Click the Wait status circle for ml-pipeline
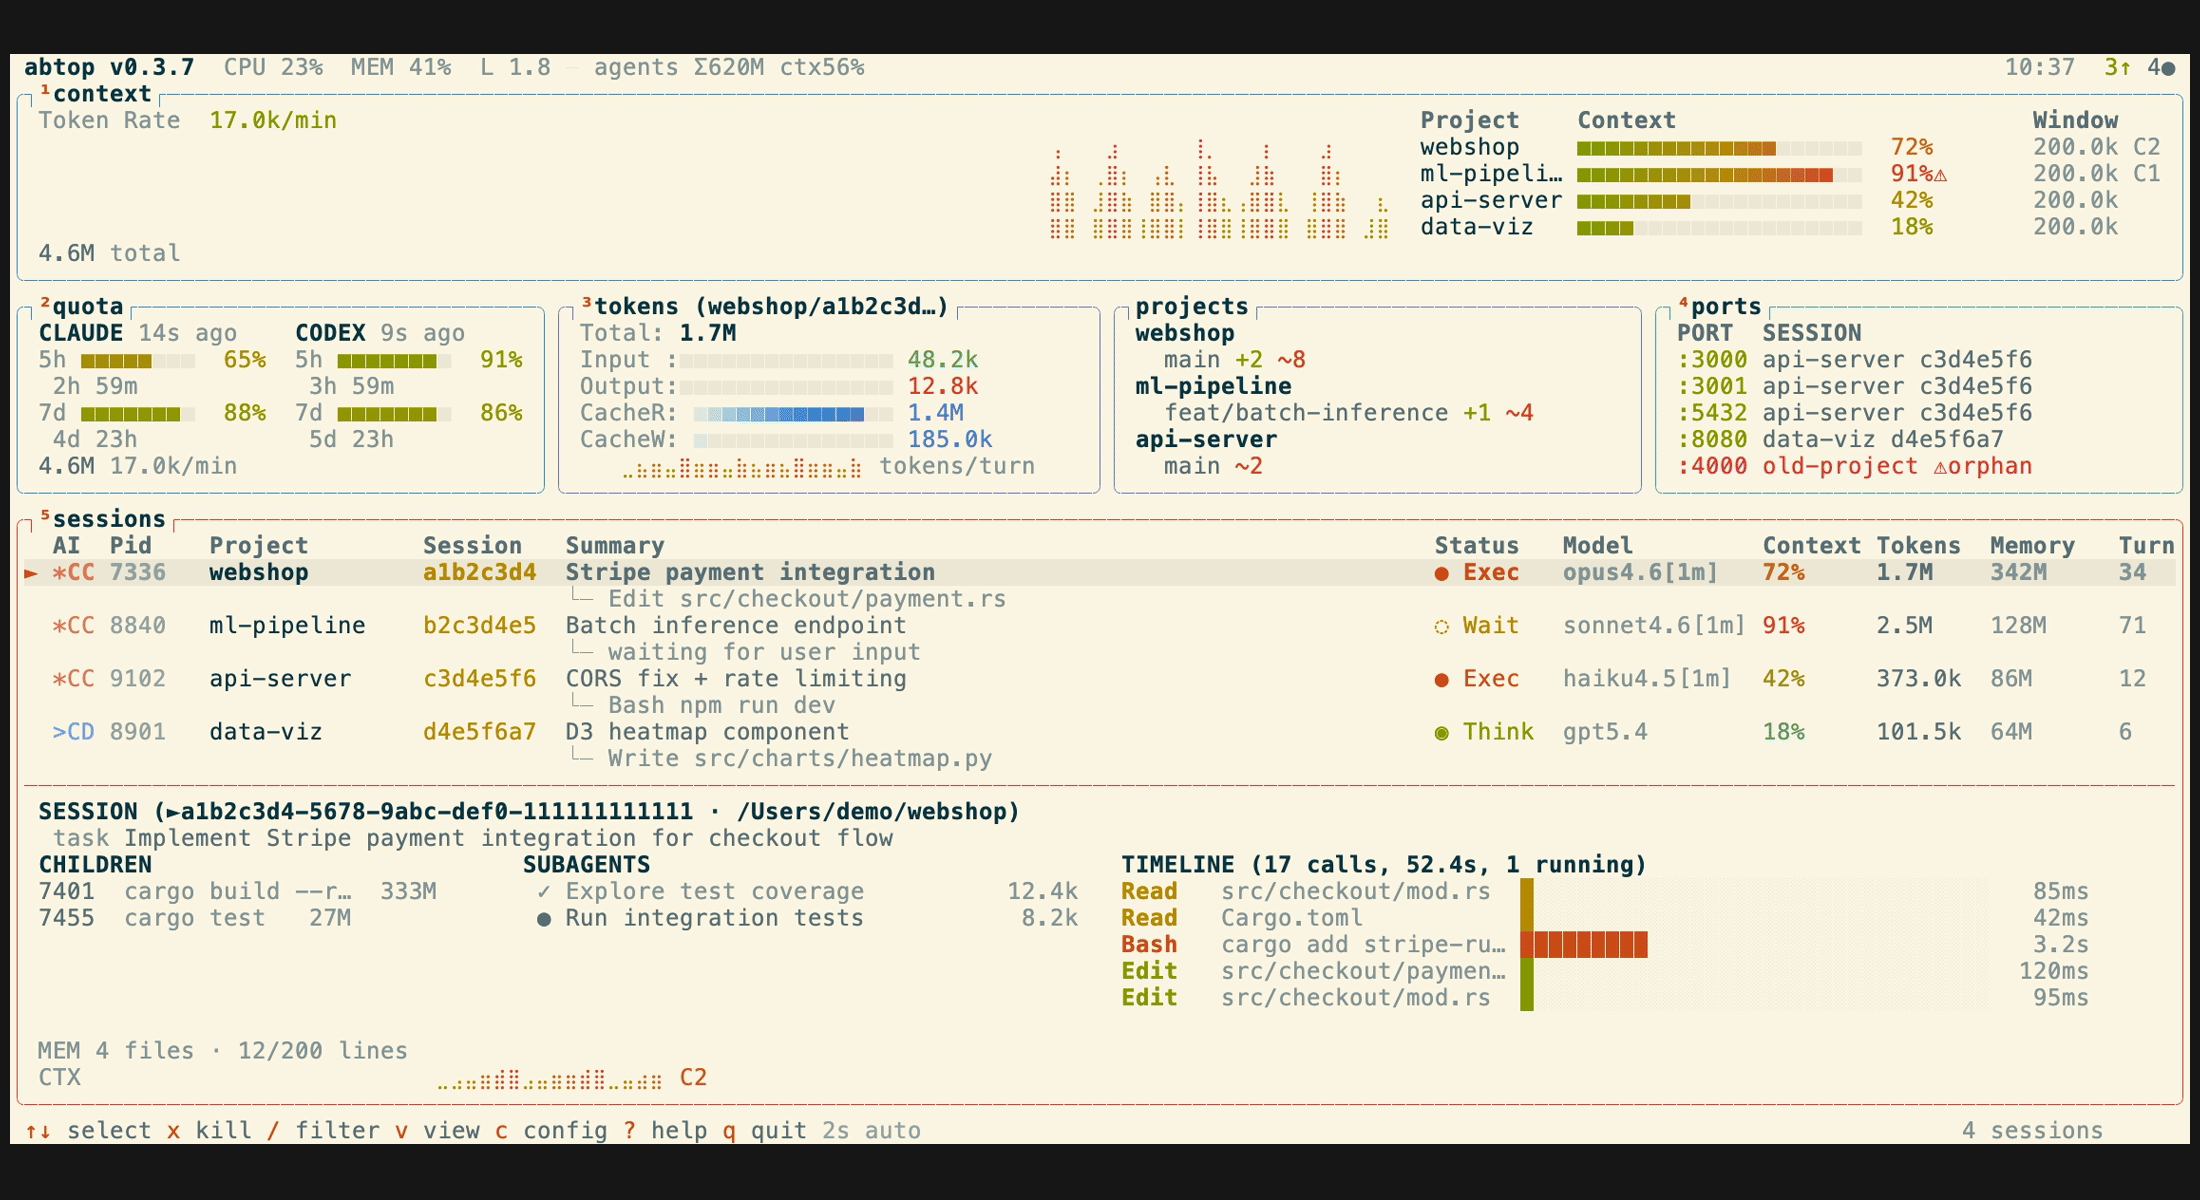The image size is (2200, 1200). 1441,626
